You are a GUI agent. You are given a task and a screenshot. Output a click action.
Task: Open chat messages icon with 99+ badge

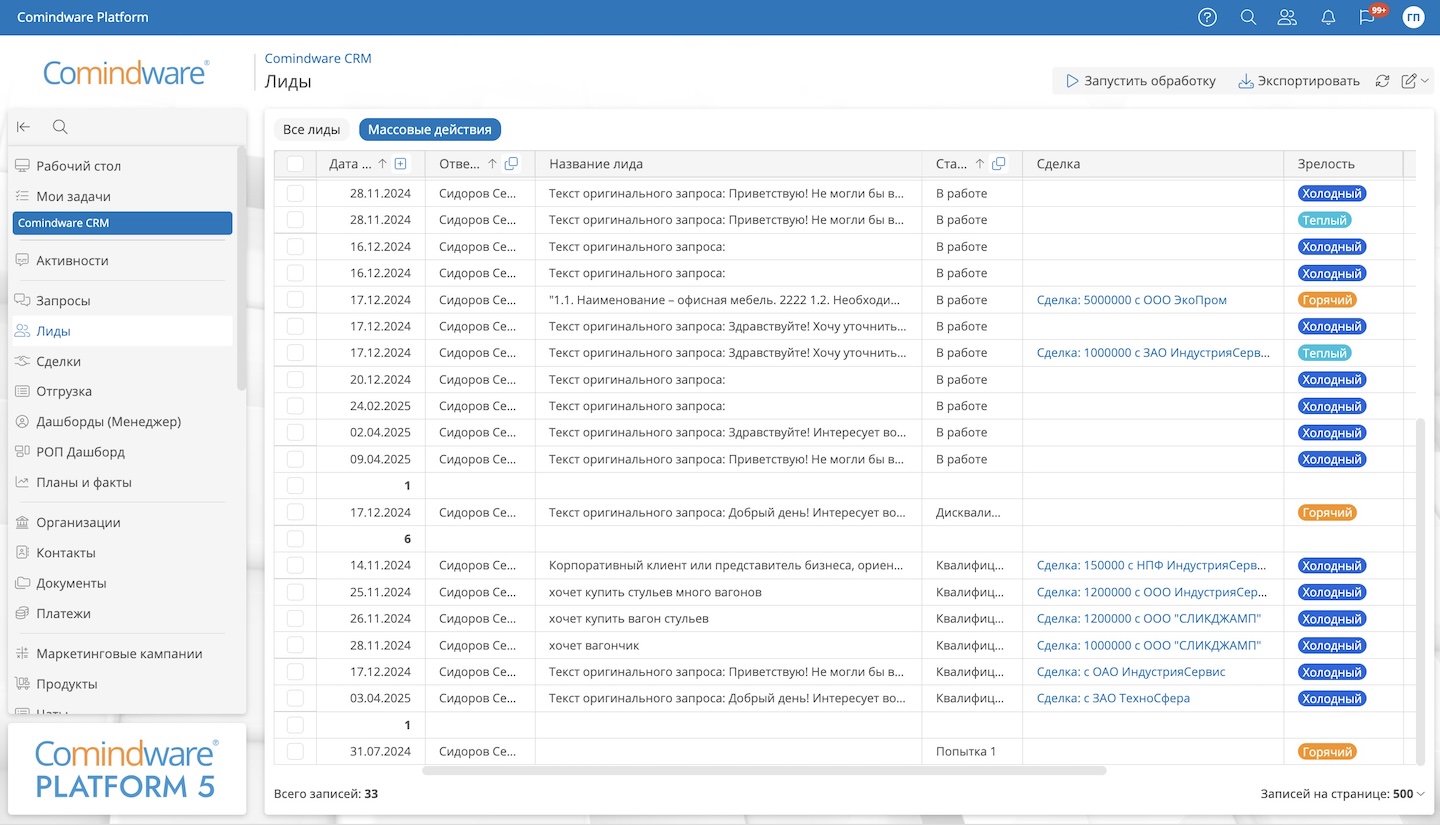coord(1368,17)
